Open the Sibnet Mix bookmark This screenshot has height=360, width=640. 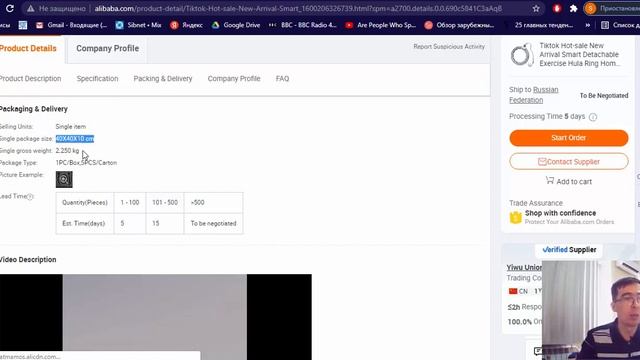pos(138,25)
